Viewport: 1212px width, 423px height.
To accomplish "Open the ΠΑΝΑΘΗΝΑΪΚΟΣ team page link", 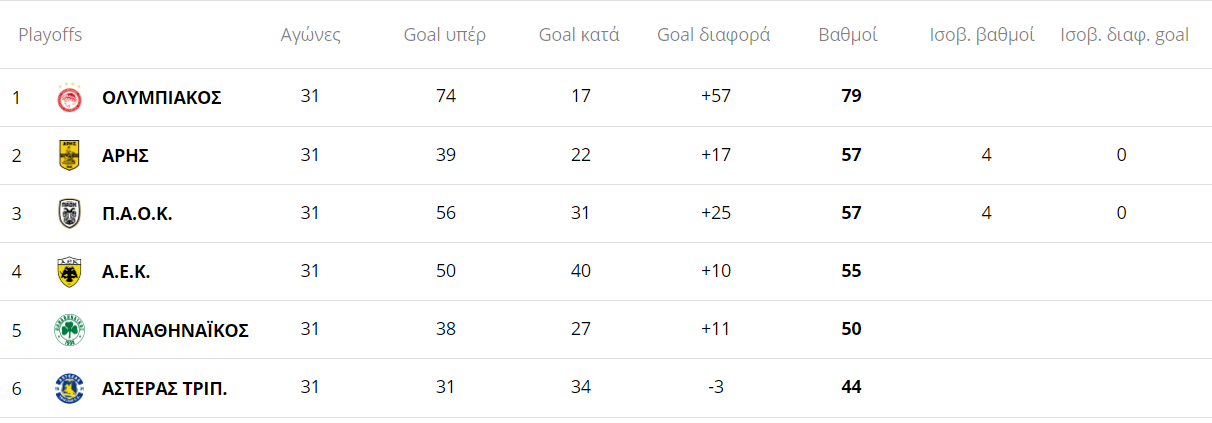I will (175, 329).
